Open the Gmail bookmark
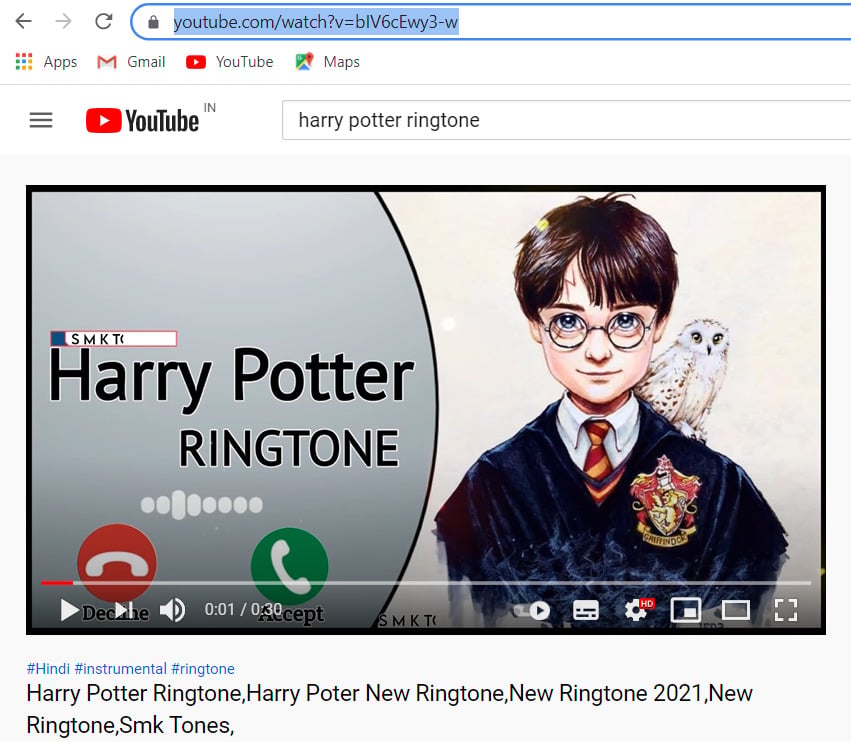Viewport: 851px width, 742px height. tap(131, 62)
